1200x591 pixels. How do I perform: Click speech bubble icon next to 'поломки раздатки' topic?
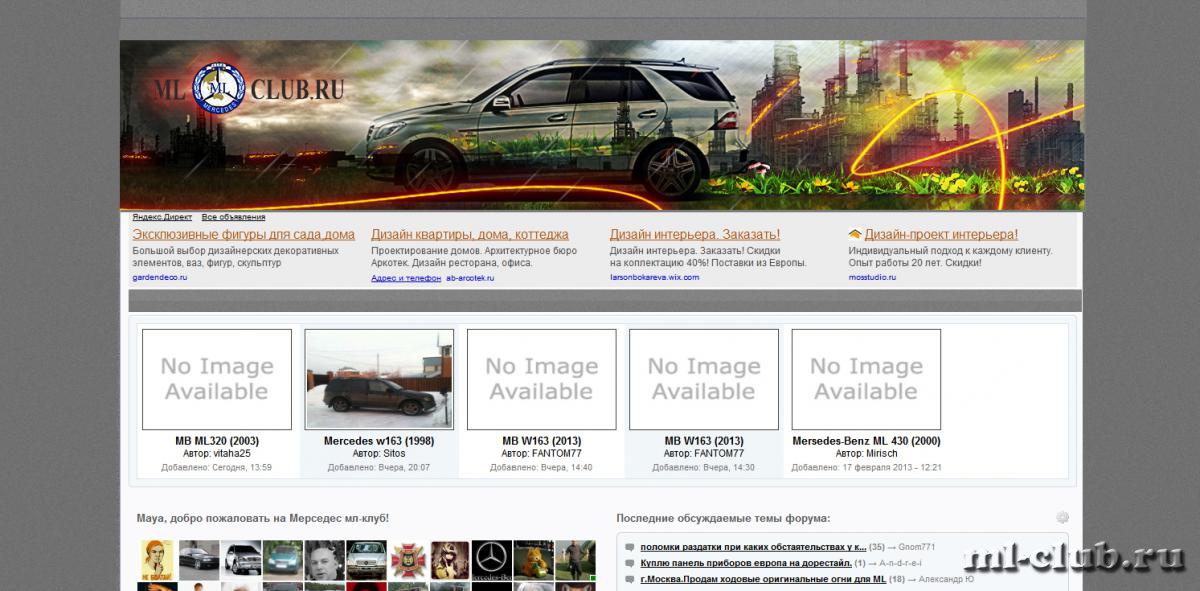629,548
